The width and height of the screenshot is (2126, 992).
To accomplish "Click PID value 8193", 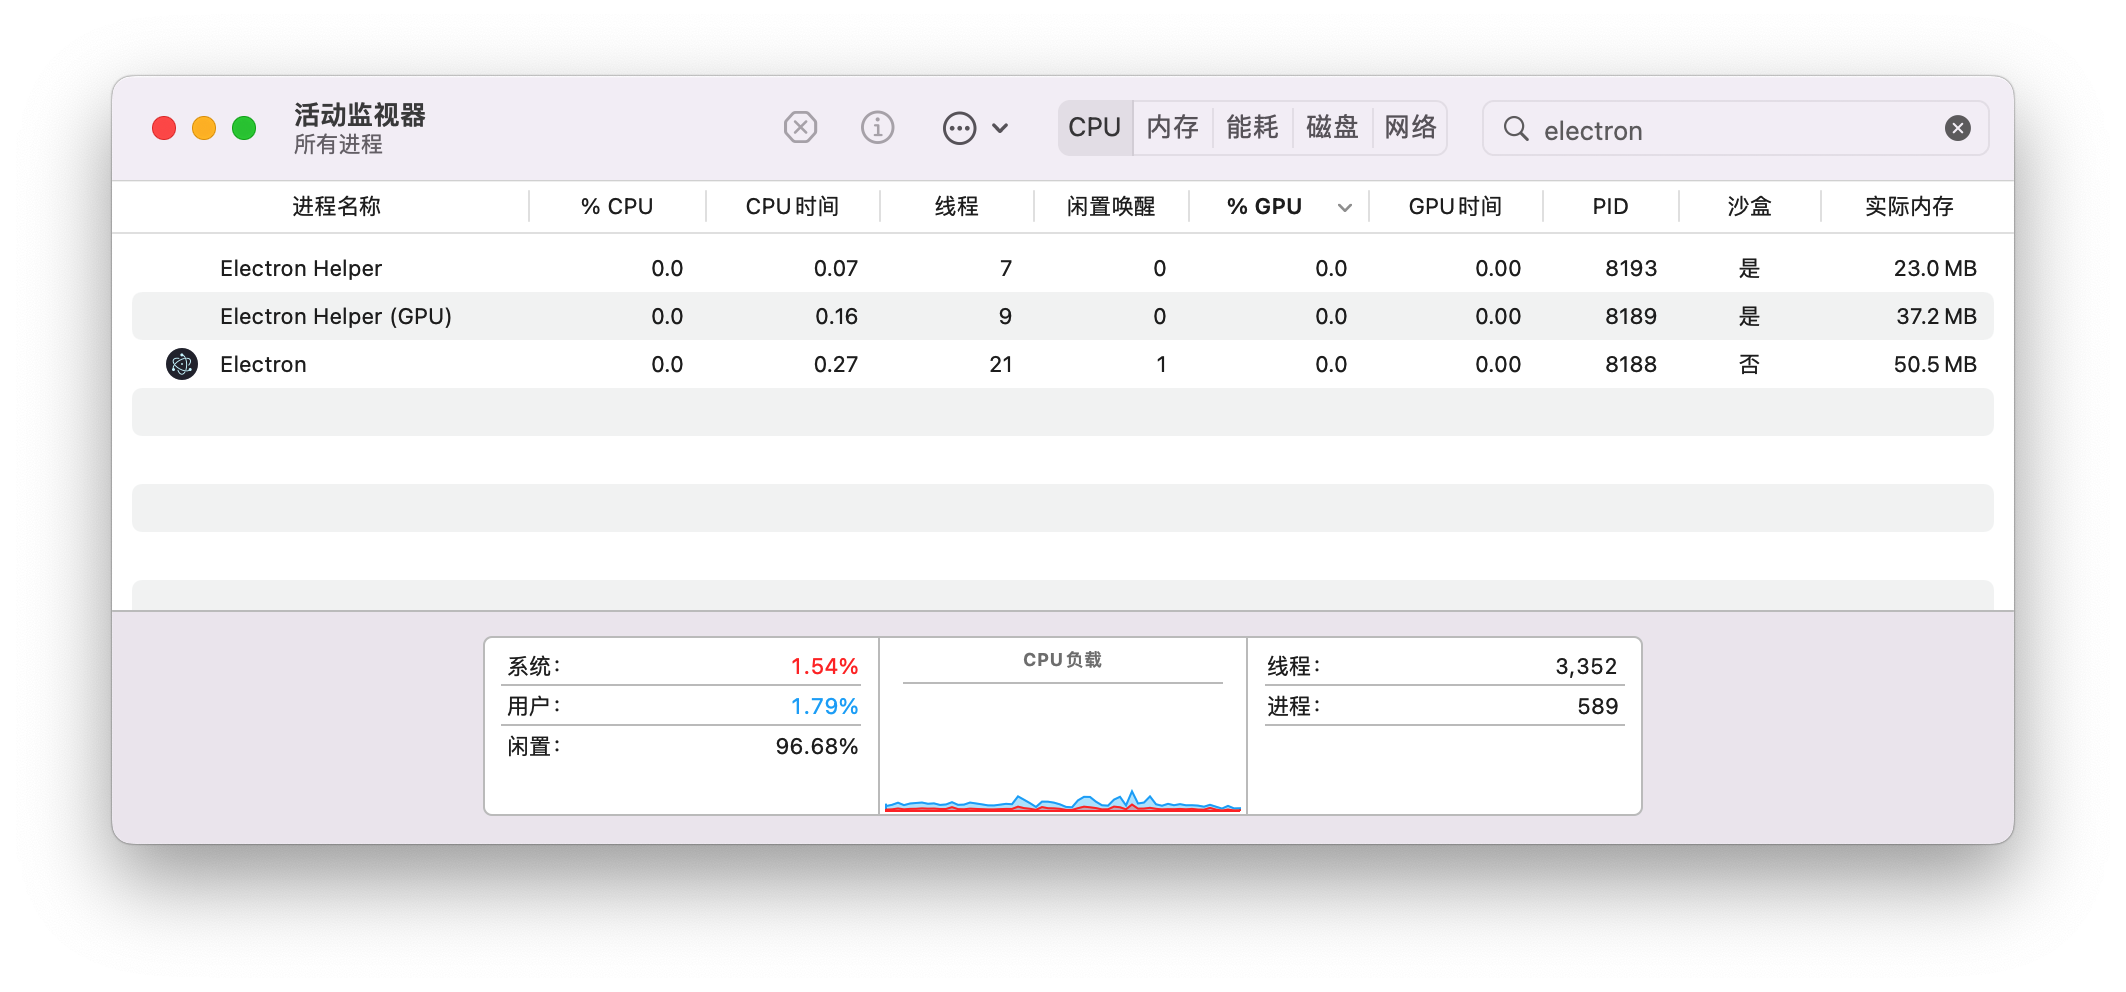I will tap(1631, 268).
